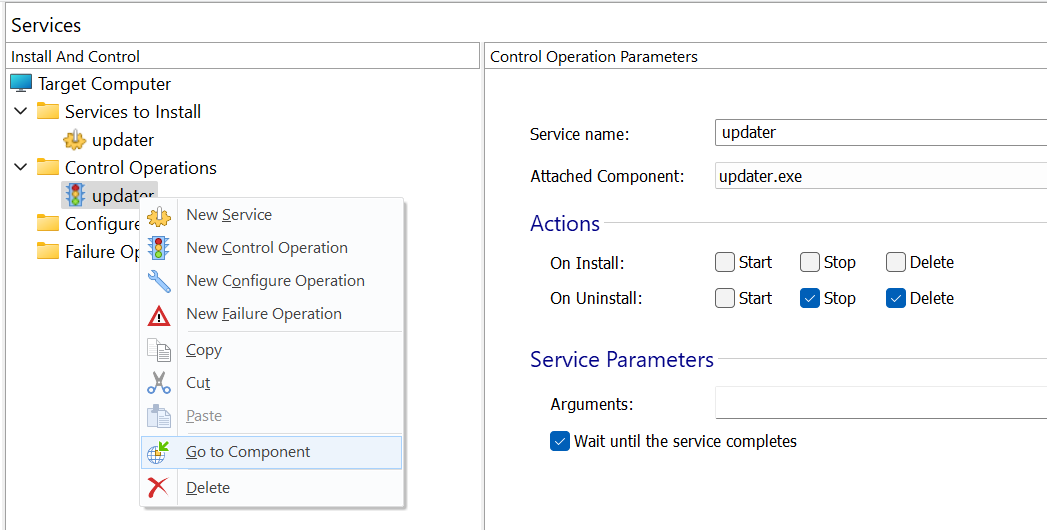This screenshot has width=1047, height=530.
Task: Click the scissors Cut icon
Action: click(159, 383)
